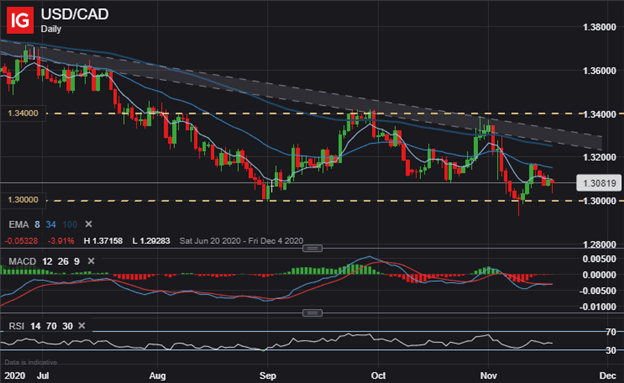
Task: Select the pane resize handle above RSI
Action: tap(312, 313)
